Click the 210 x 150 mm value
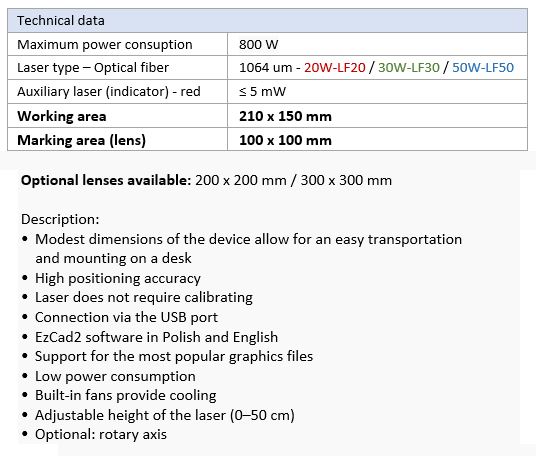The image size is (536, 456). (x=285, y=116)
